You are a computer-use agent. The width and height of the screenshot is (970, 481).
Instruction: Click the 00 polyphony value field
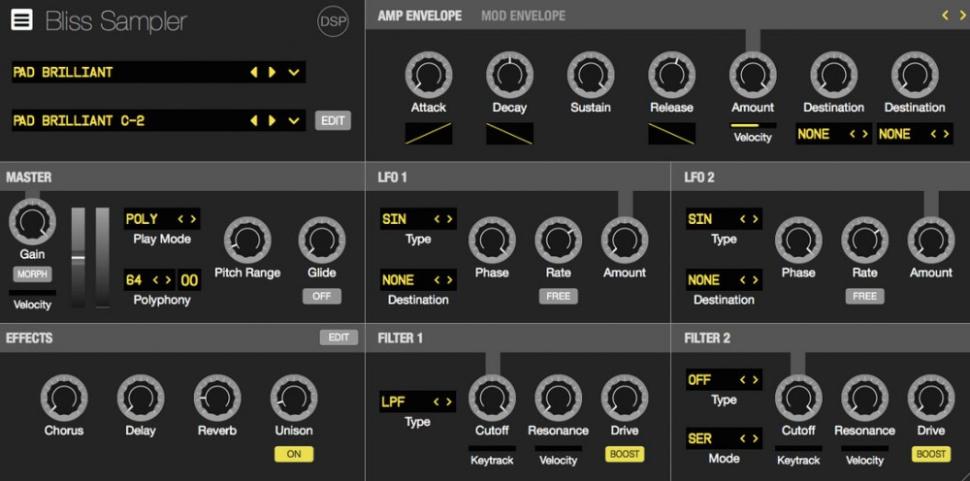189,280
